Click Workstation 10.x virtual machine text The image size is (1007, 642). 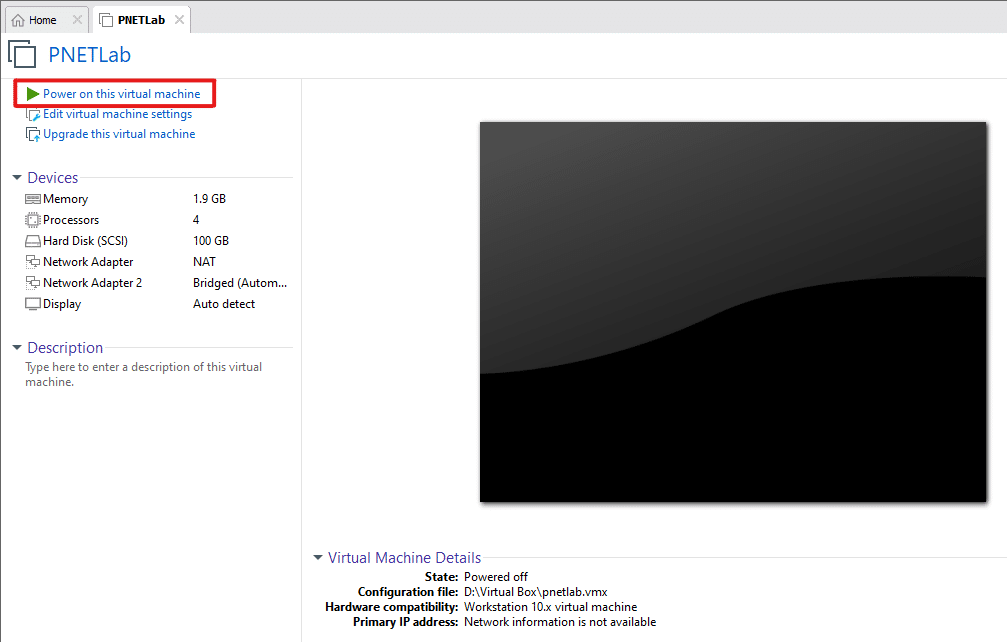(x=550, y=607)
